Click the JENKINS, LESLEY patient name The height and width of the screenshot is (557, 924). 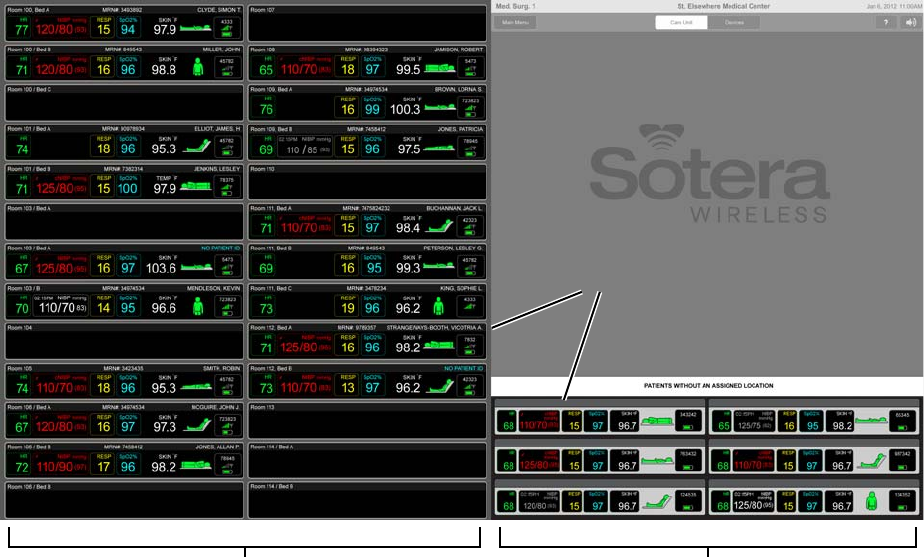pyautogui.click(x=217, y=169)
